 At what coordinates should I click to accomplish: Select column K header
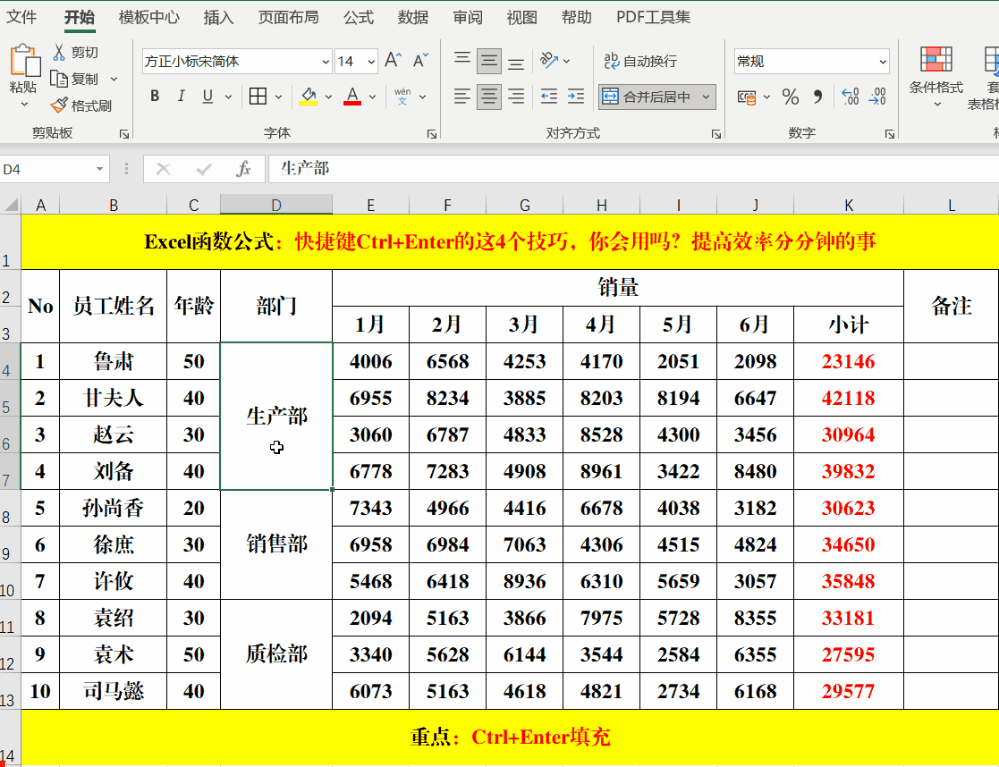coord(849,204)
